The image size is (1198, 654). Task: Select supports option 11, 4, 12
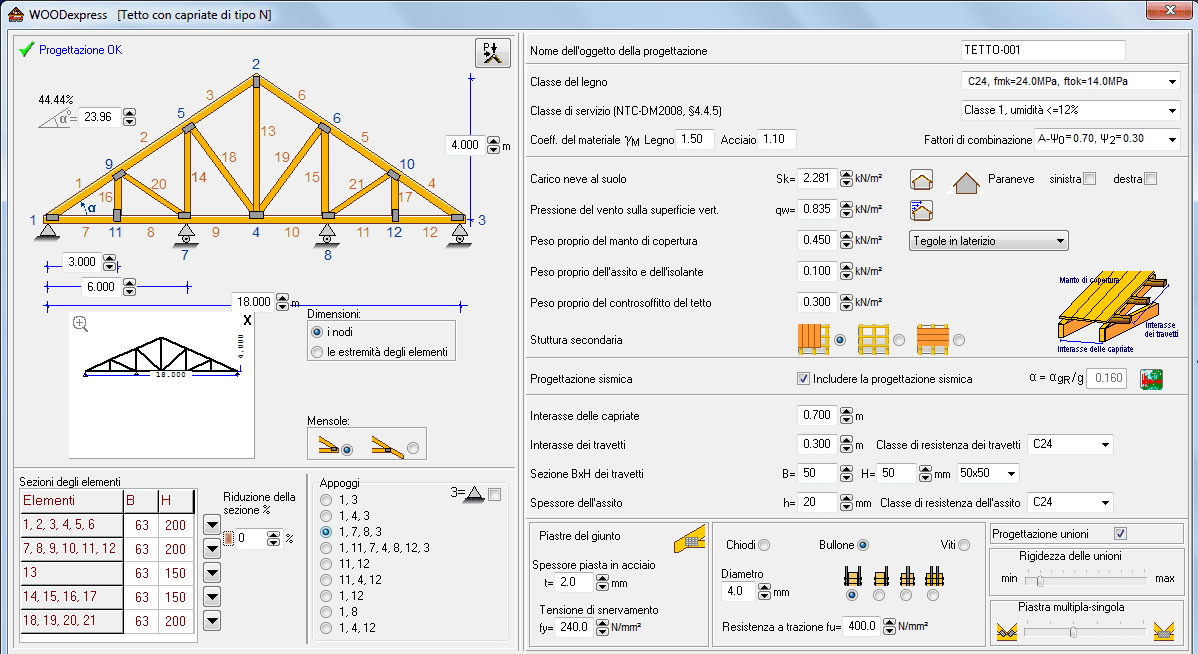click(x=326, y=580)
